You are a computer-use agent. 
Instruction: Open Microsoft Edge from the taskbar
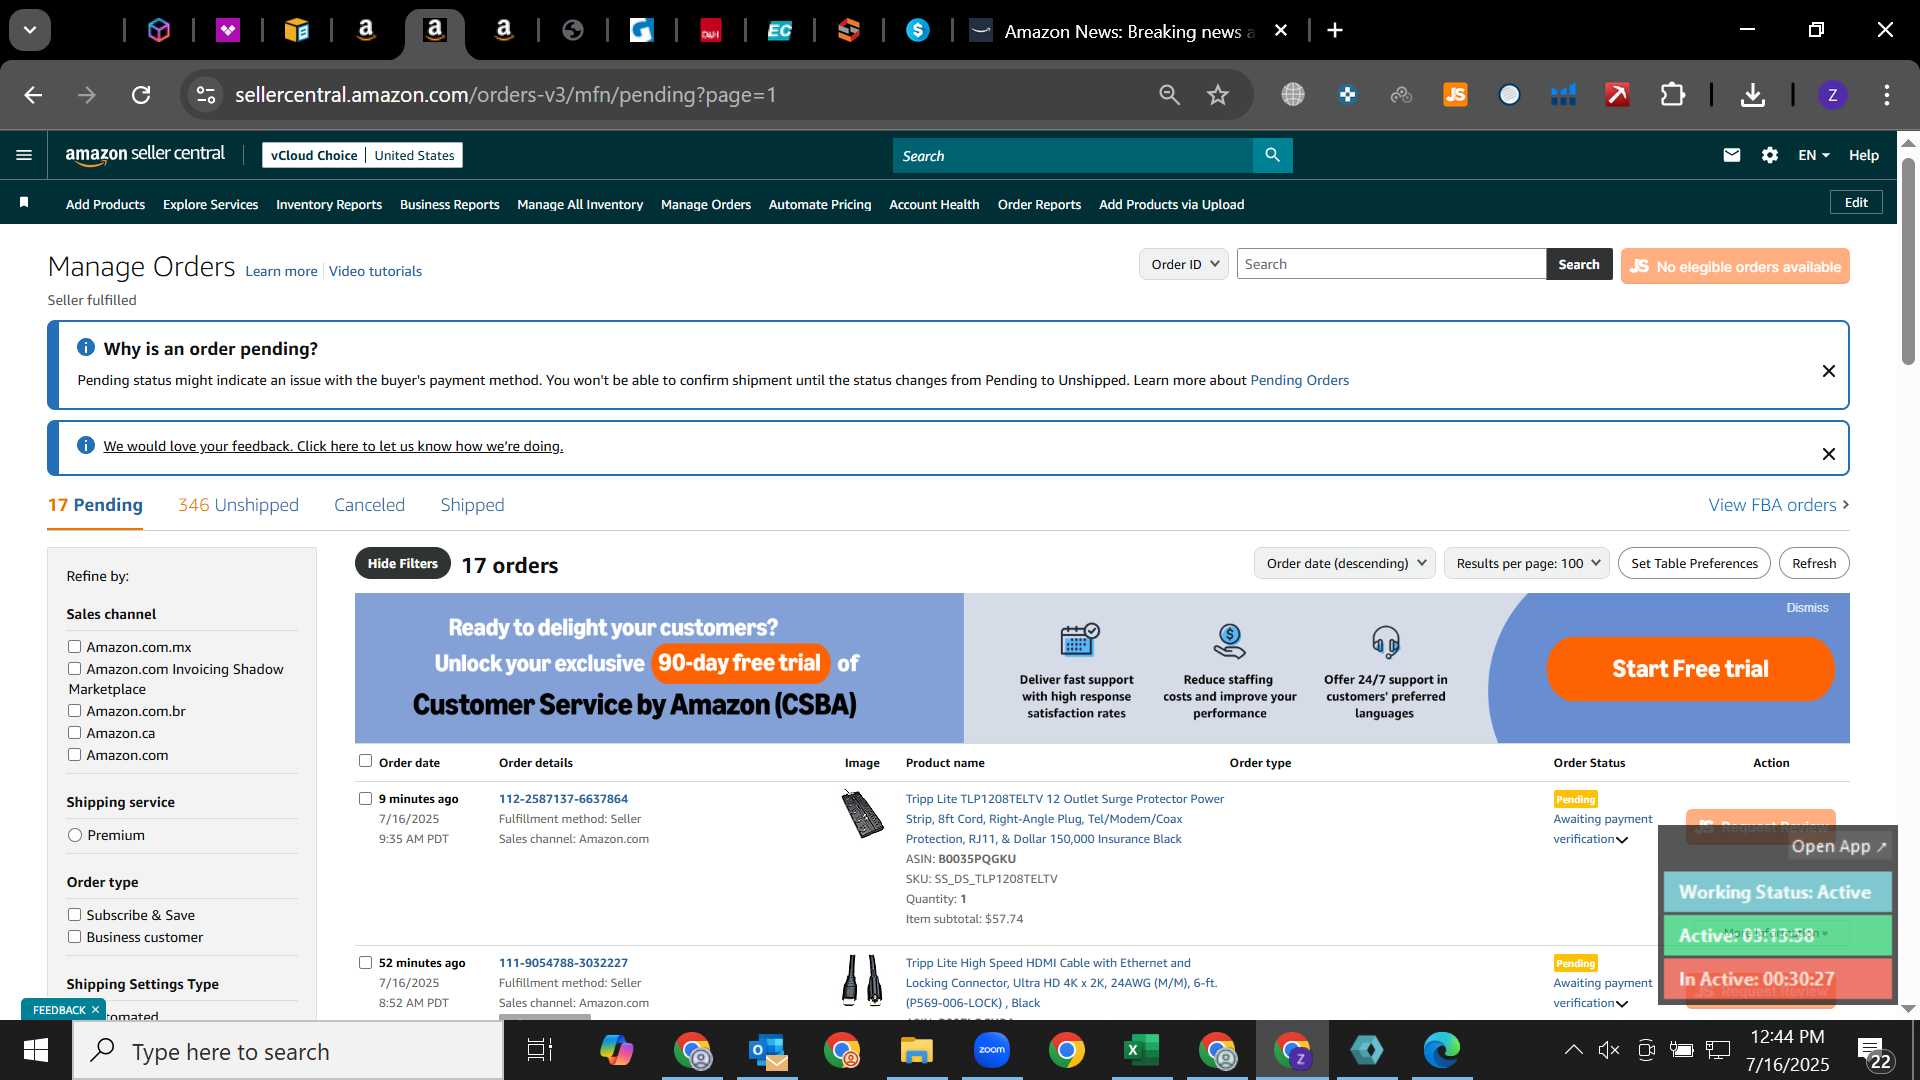coord(1441,1050)
